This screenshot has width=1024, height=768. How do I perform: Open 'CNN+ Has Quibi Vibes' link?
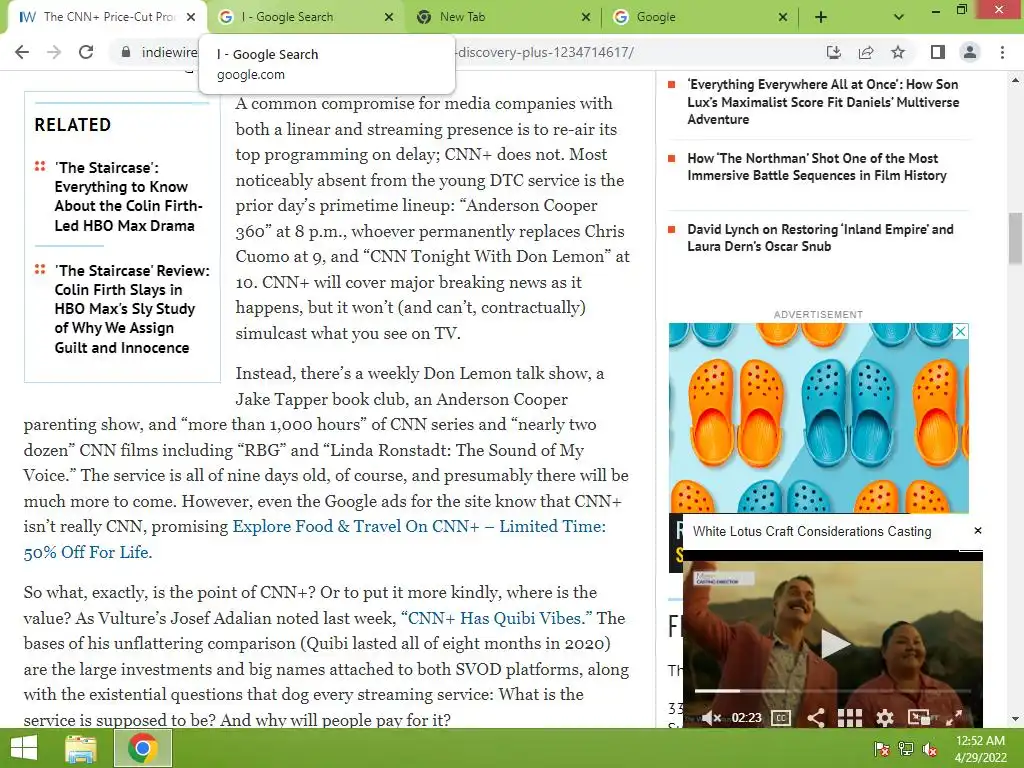pyautogui.click(x=496, y=618)
